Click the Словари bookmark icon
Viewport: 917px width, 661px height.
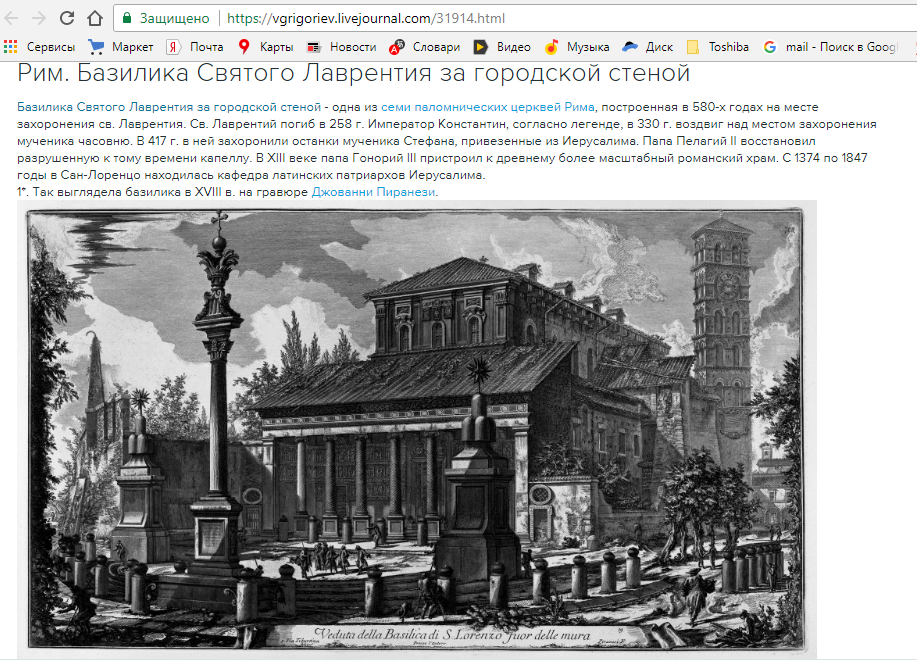pyautogui.click(x=397, y=47)
